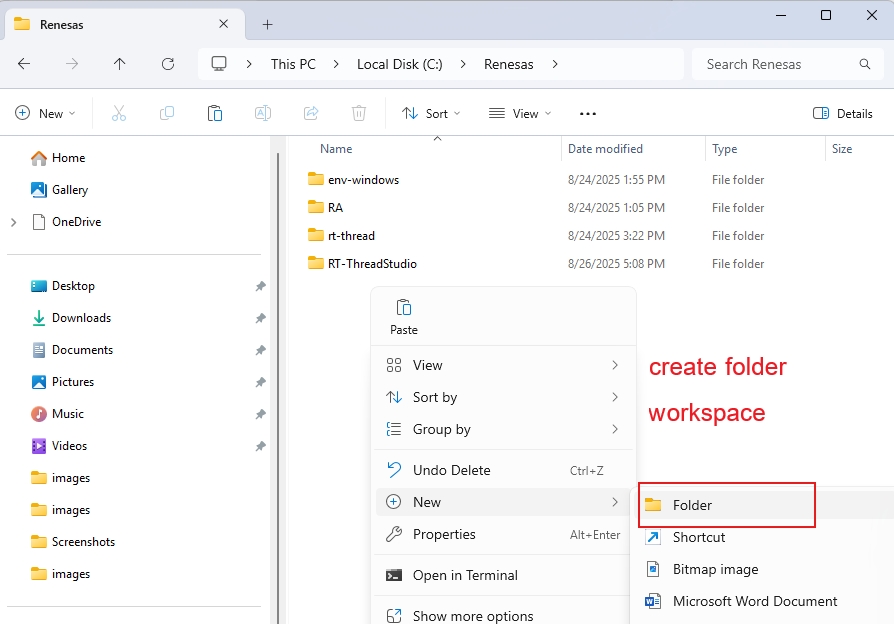Screen dimensions: 894x624
Task: Select Folder from the New submenu
Action: click(692, 505)
